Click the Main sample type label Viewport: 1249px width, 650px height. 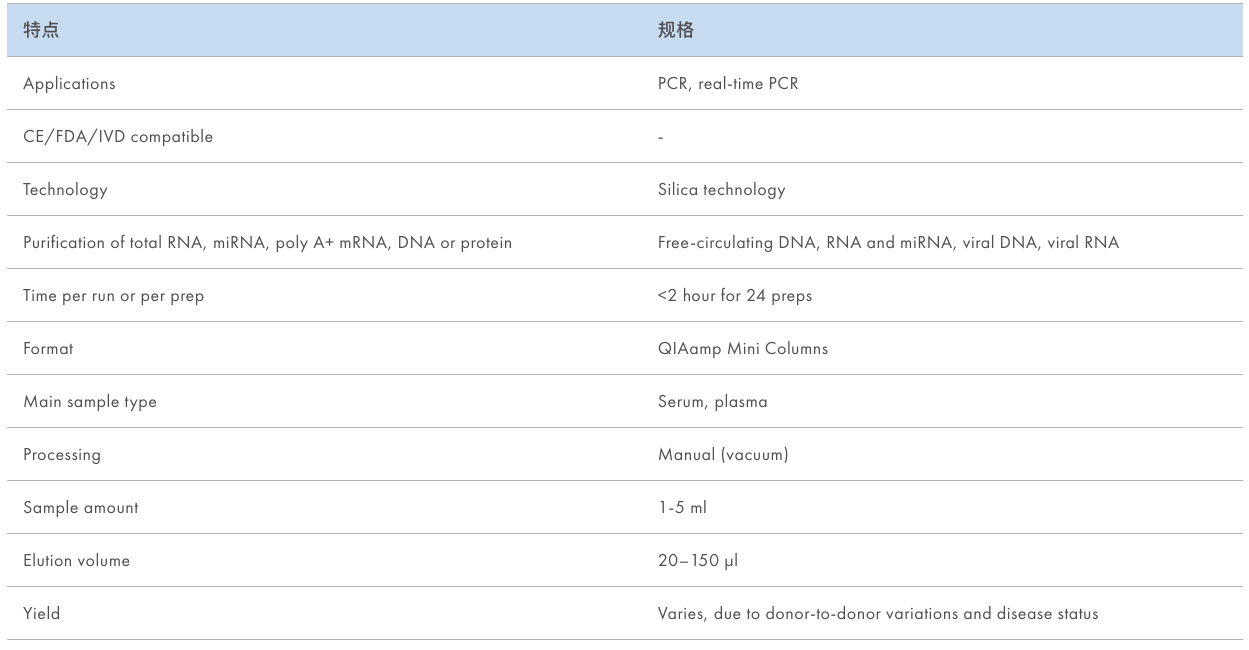tap(90, 402)
